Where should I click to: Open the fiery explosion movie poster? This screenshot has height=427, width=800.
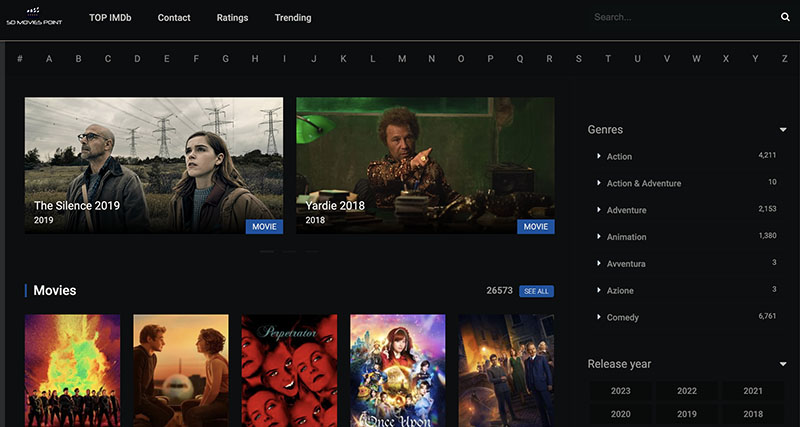(72, 370)
